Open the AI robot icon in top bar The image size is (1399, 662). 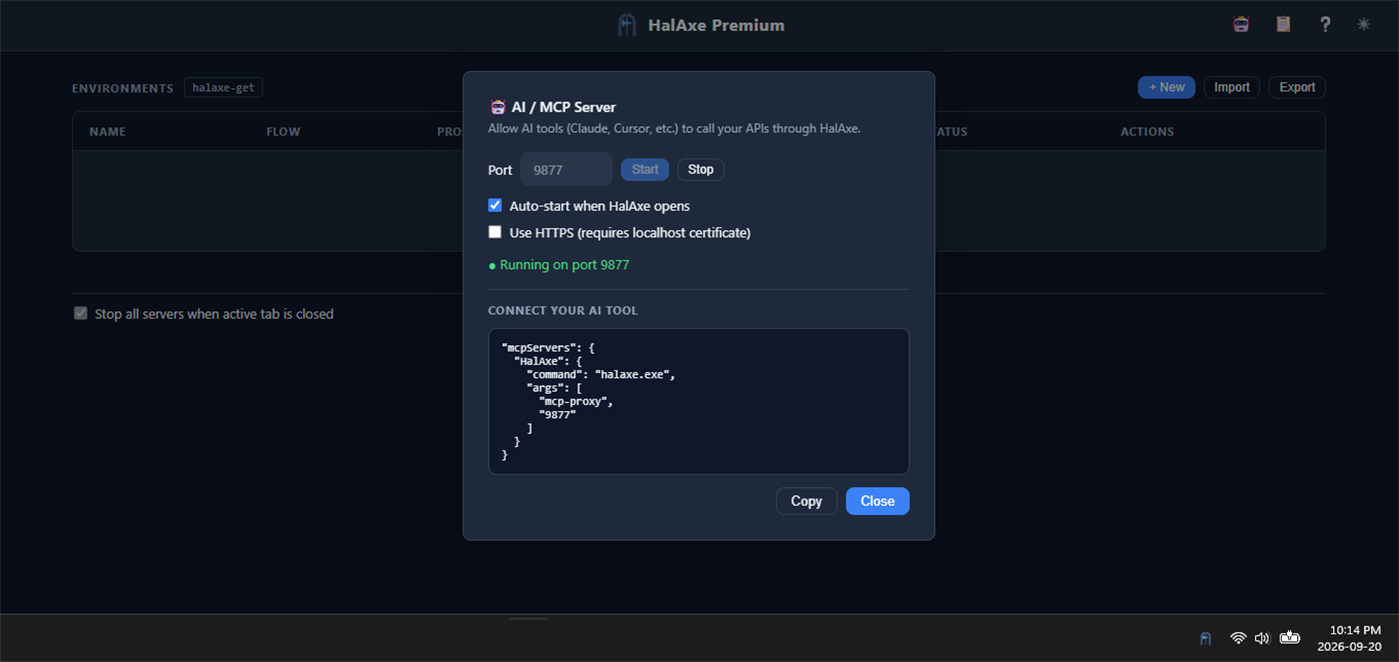click(x=1241, y=24)
